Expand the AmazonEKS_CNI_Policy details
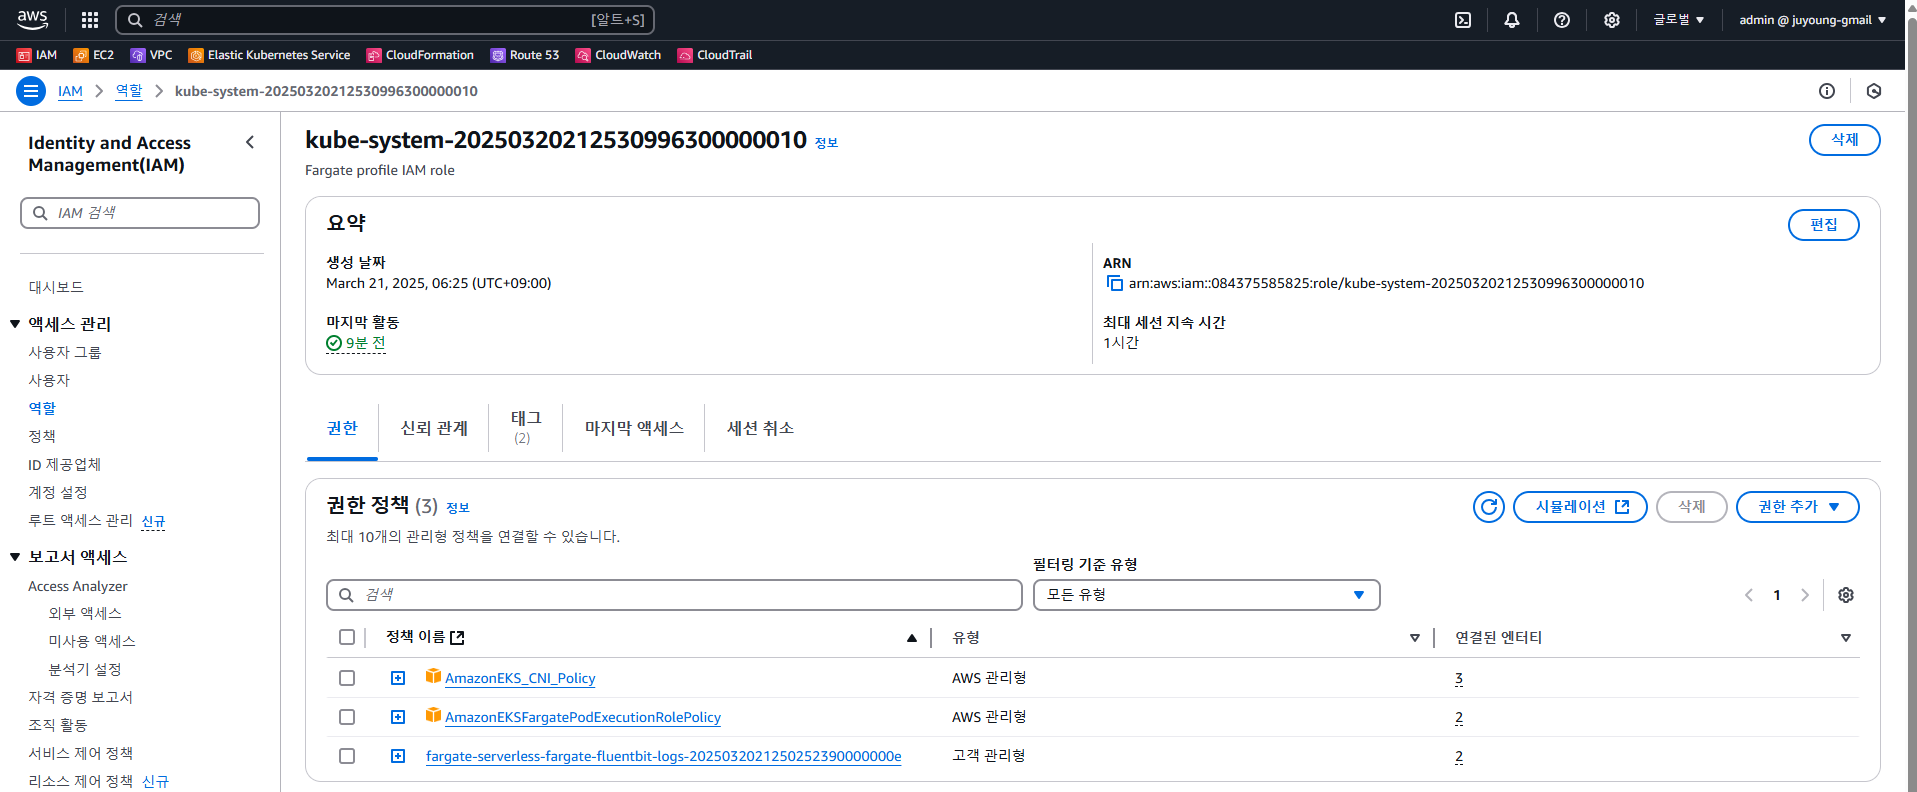Image resolution: width=1917 pixels, height=792 pixels. coord(398,678)
